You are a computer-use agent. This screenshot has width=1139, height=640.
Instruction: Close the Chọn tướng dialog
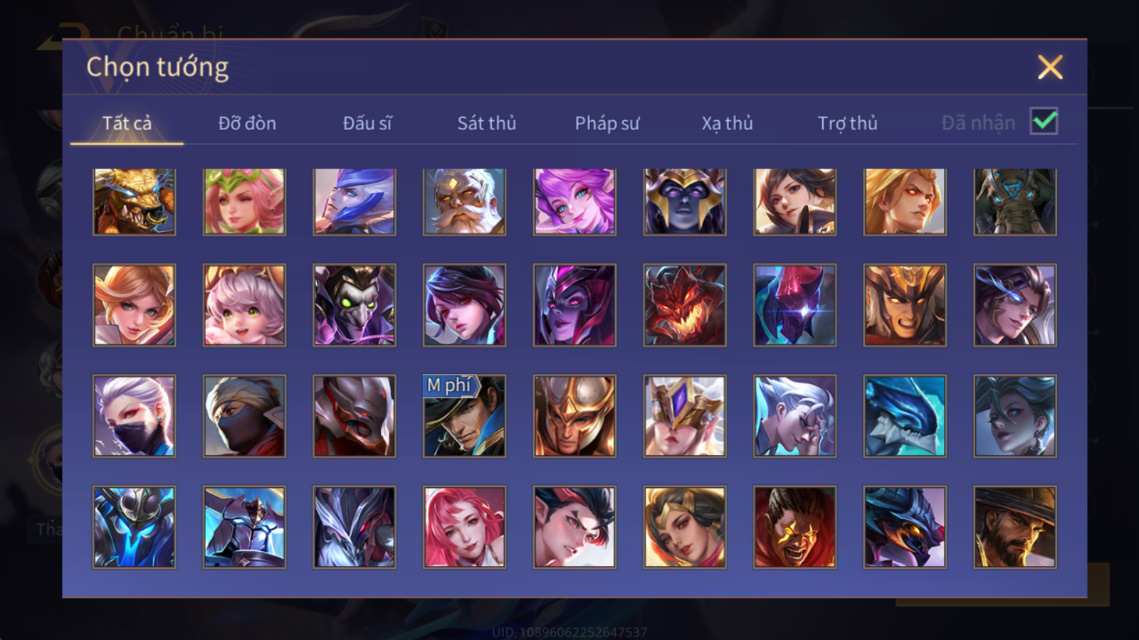click(1050, 67)
